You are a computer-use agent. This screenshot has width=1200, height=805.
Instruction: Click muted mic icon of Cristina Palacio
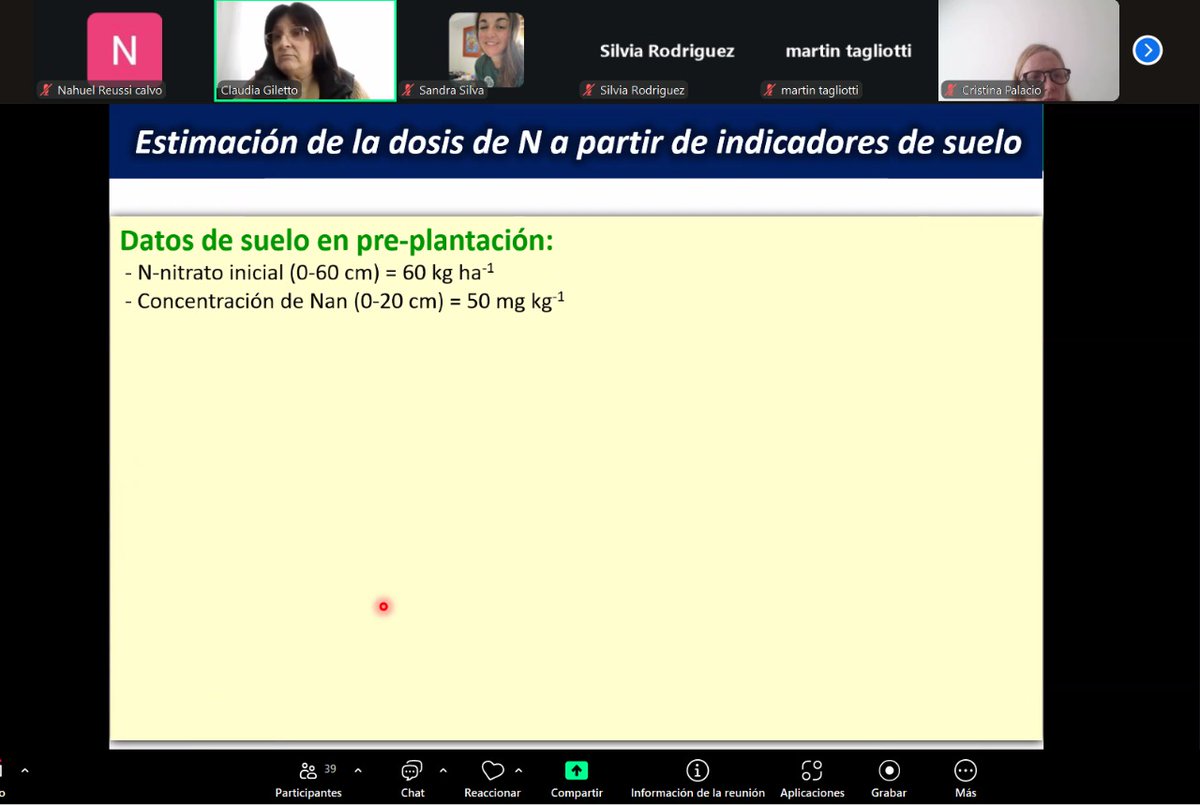951,90
